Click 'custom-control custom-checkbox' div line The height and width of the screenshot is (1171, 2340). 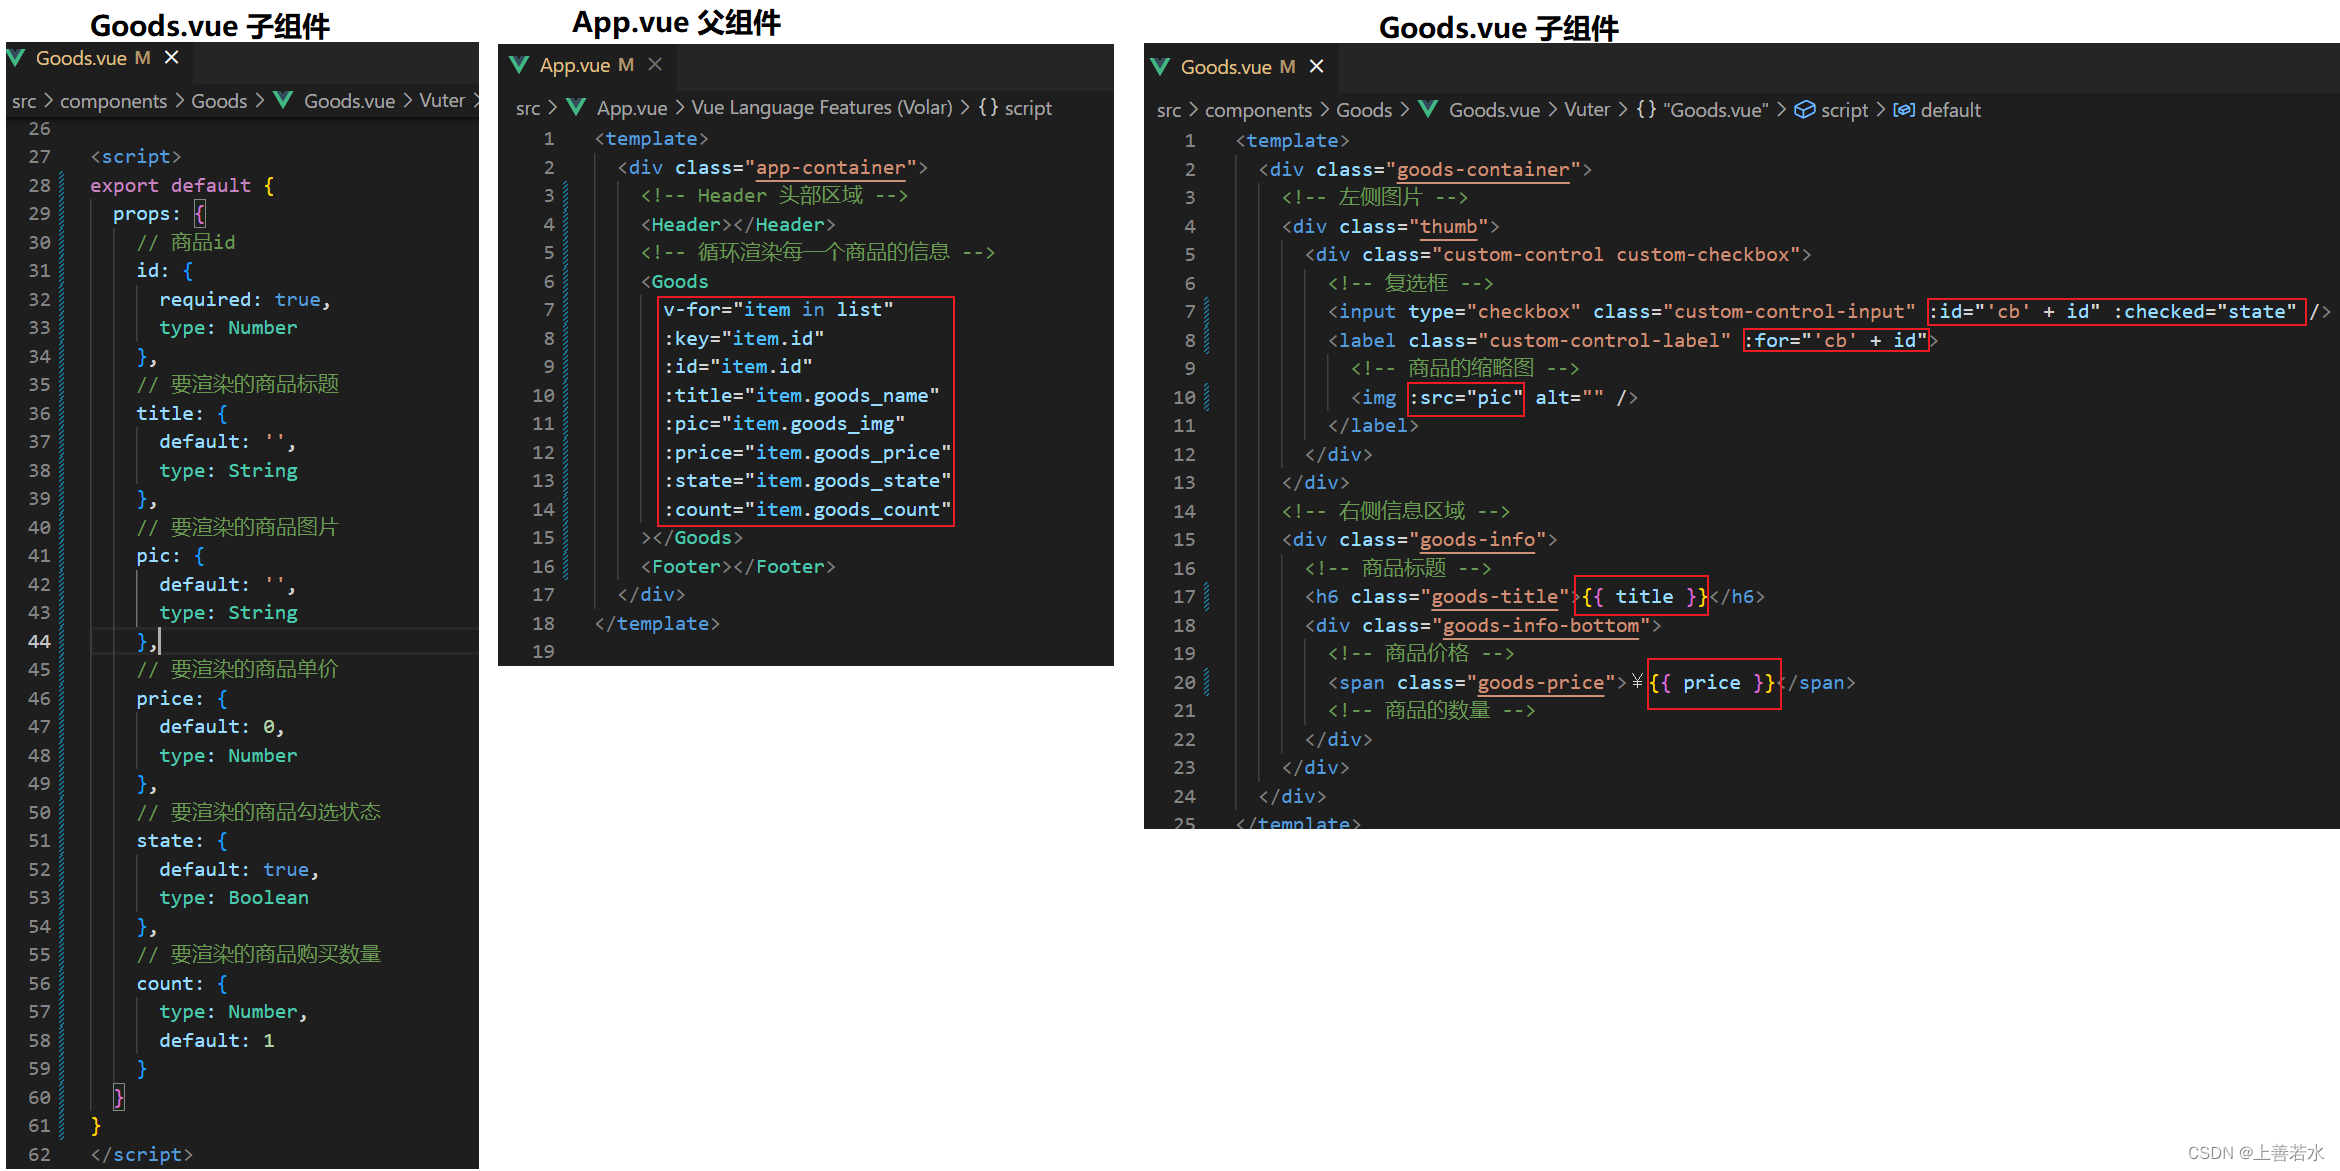(x=1558, y=254)
